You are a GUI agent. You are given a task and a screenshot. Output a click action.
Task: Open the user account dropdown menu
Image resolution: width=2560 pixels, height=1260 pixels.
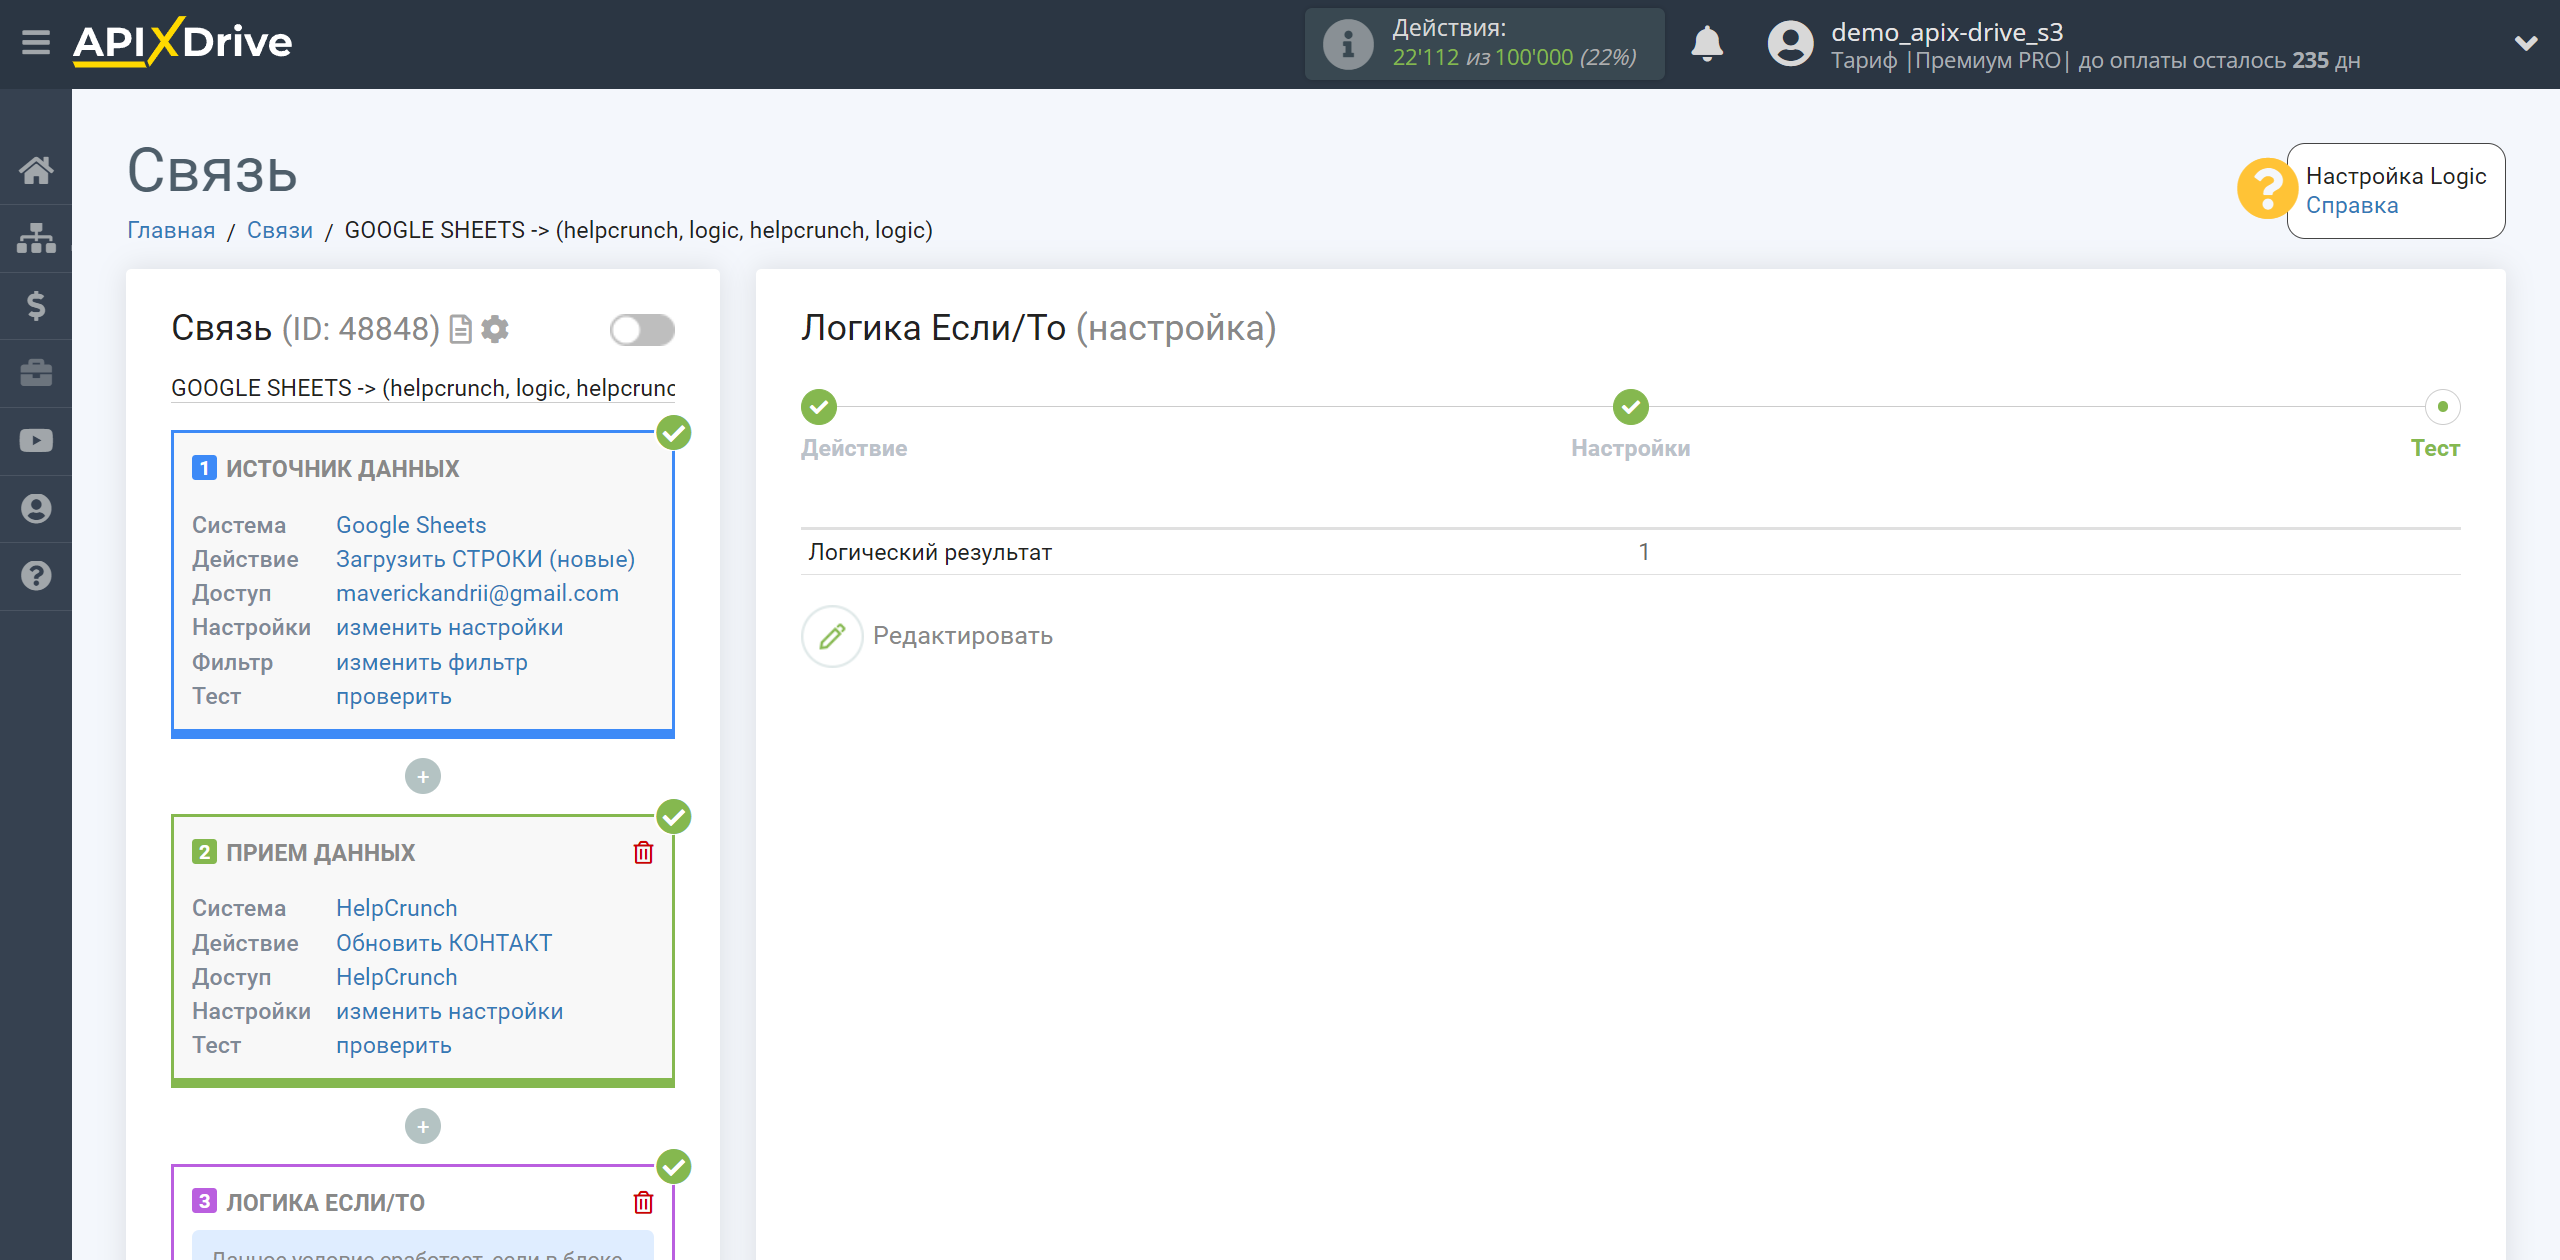tap(2521, 44)
